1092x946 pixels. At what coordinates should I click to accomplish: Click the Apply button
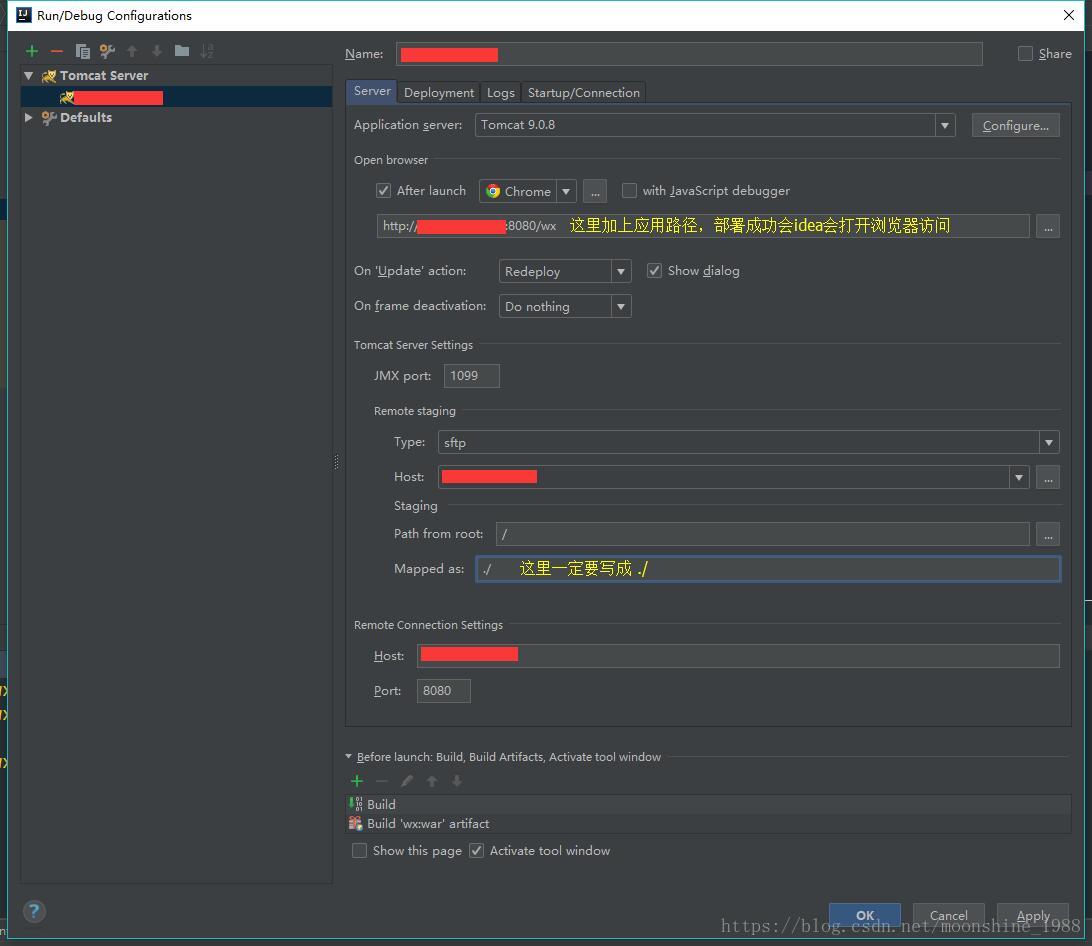pyautogui.click(x=1033, y=915)
